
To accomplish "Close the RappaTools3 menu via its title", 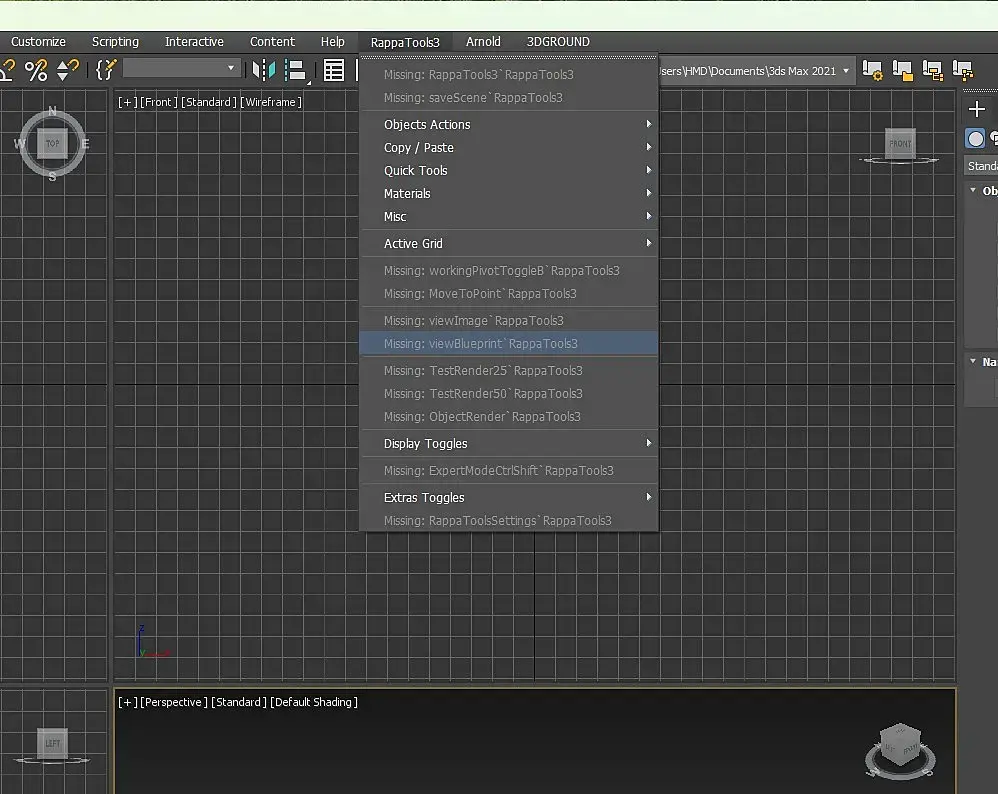I will click(405, 42).
